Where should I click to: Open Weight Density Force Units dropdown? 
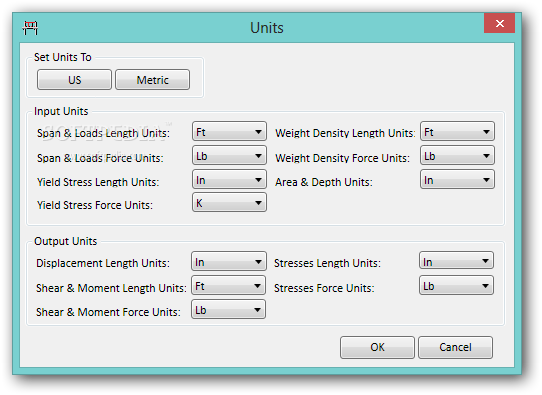(x=457, y=156)
